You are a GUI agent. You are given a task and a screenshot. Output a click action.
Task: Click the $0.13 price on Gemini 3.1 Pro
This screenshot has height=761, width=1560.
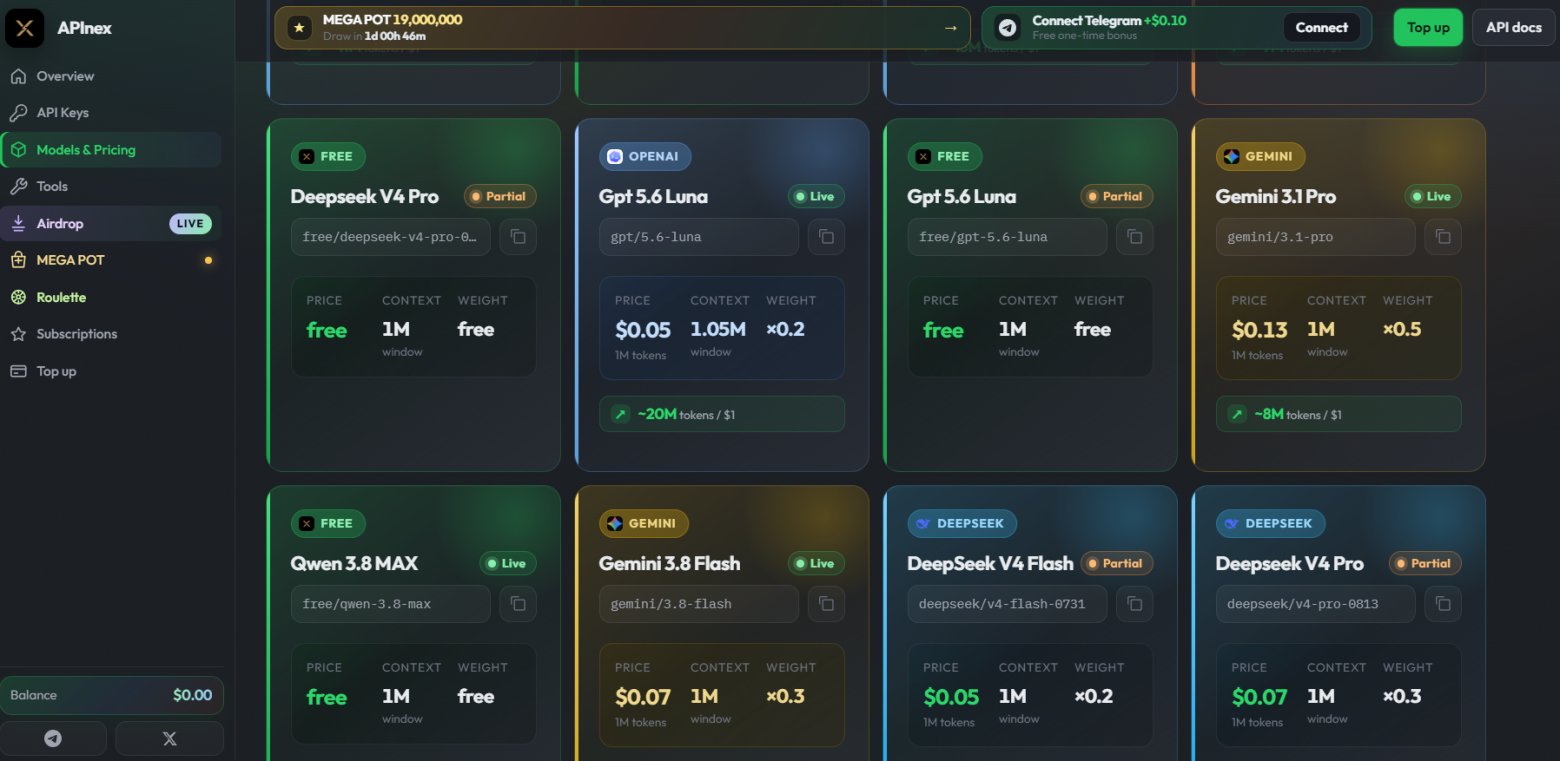tap(1260, 330)
